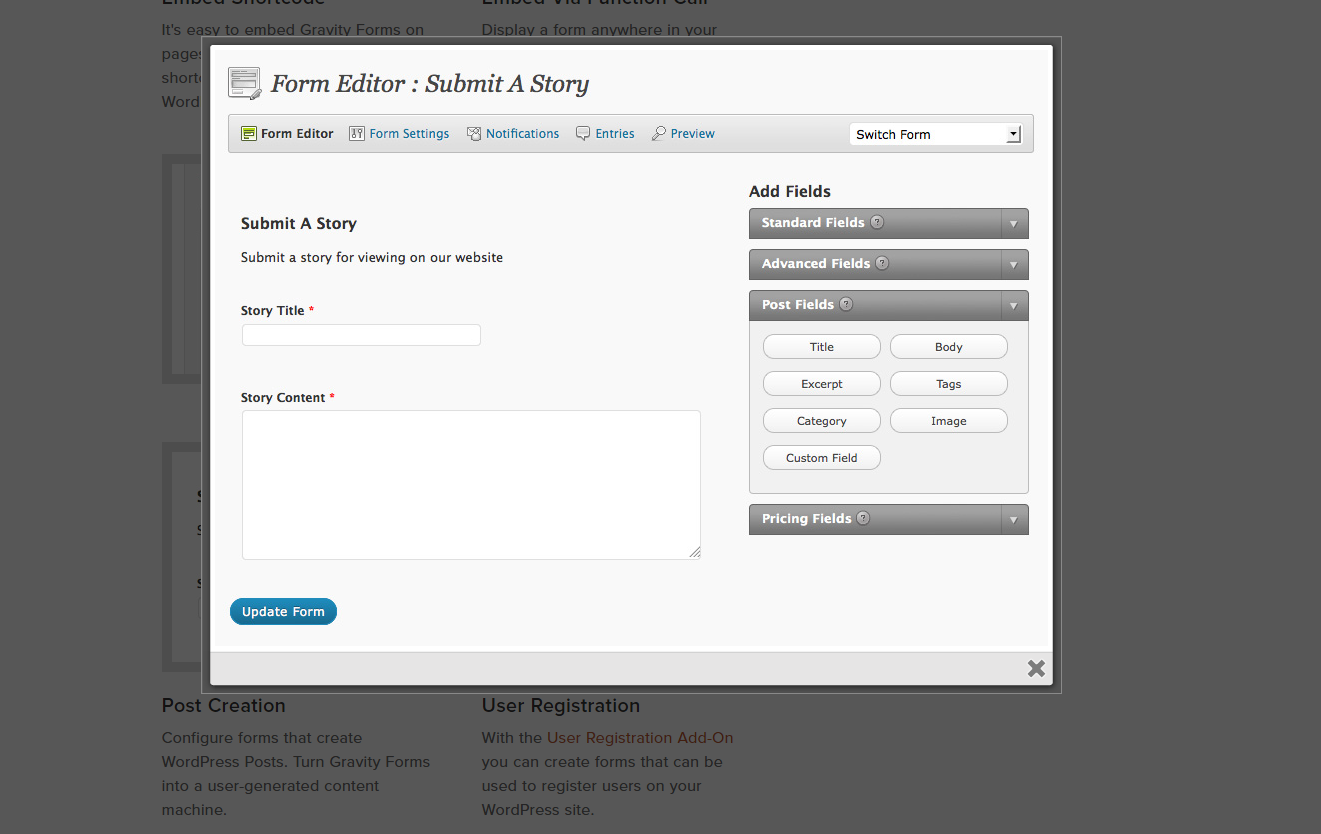This screenshot has width=1321, height=834.
Task: Close the Form Editor modal dialog
Action: (1036, 668)
